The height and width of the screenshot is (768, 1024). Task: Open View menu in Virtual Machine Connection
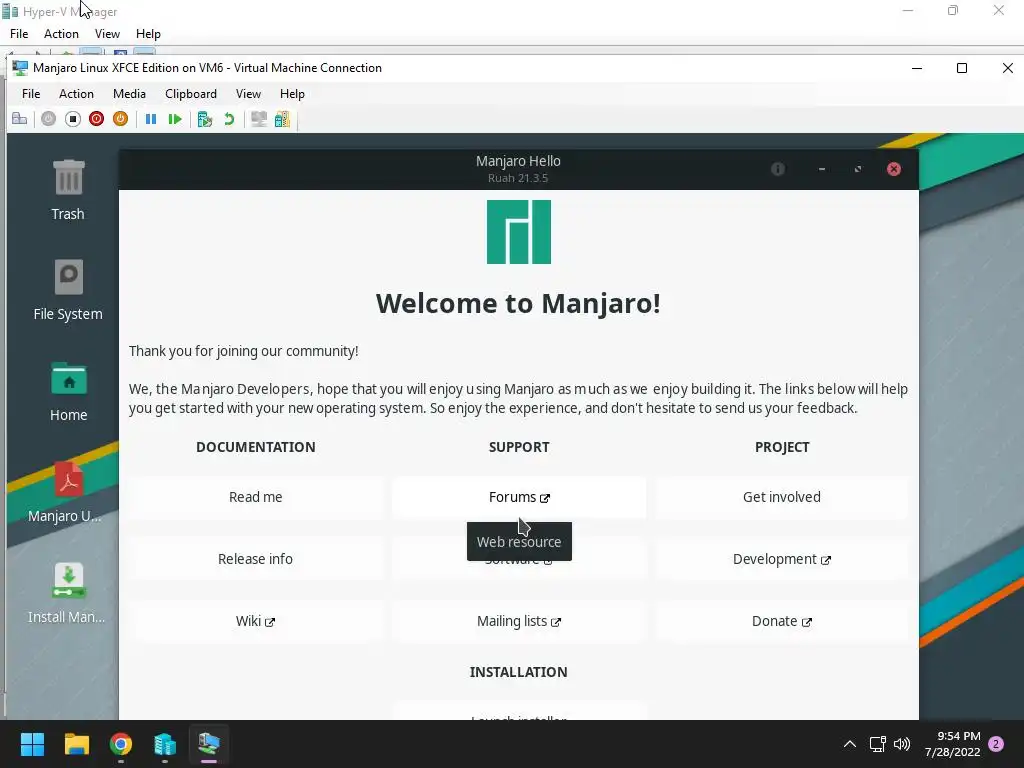click(x=248, y=93)
